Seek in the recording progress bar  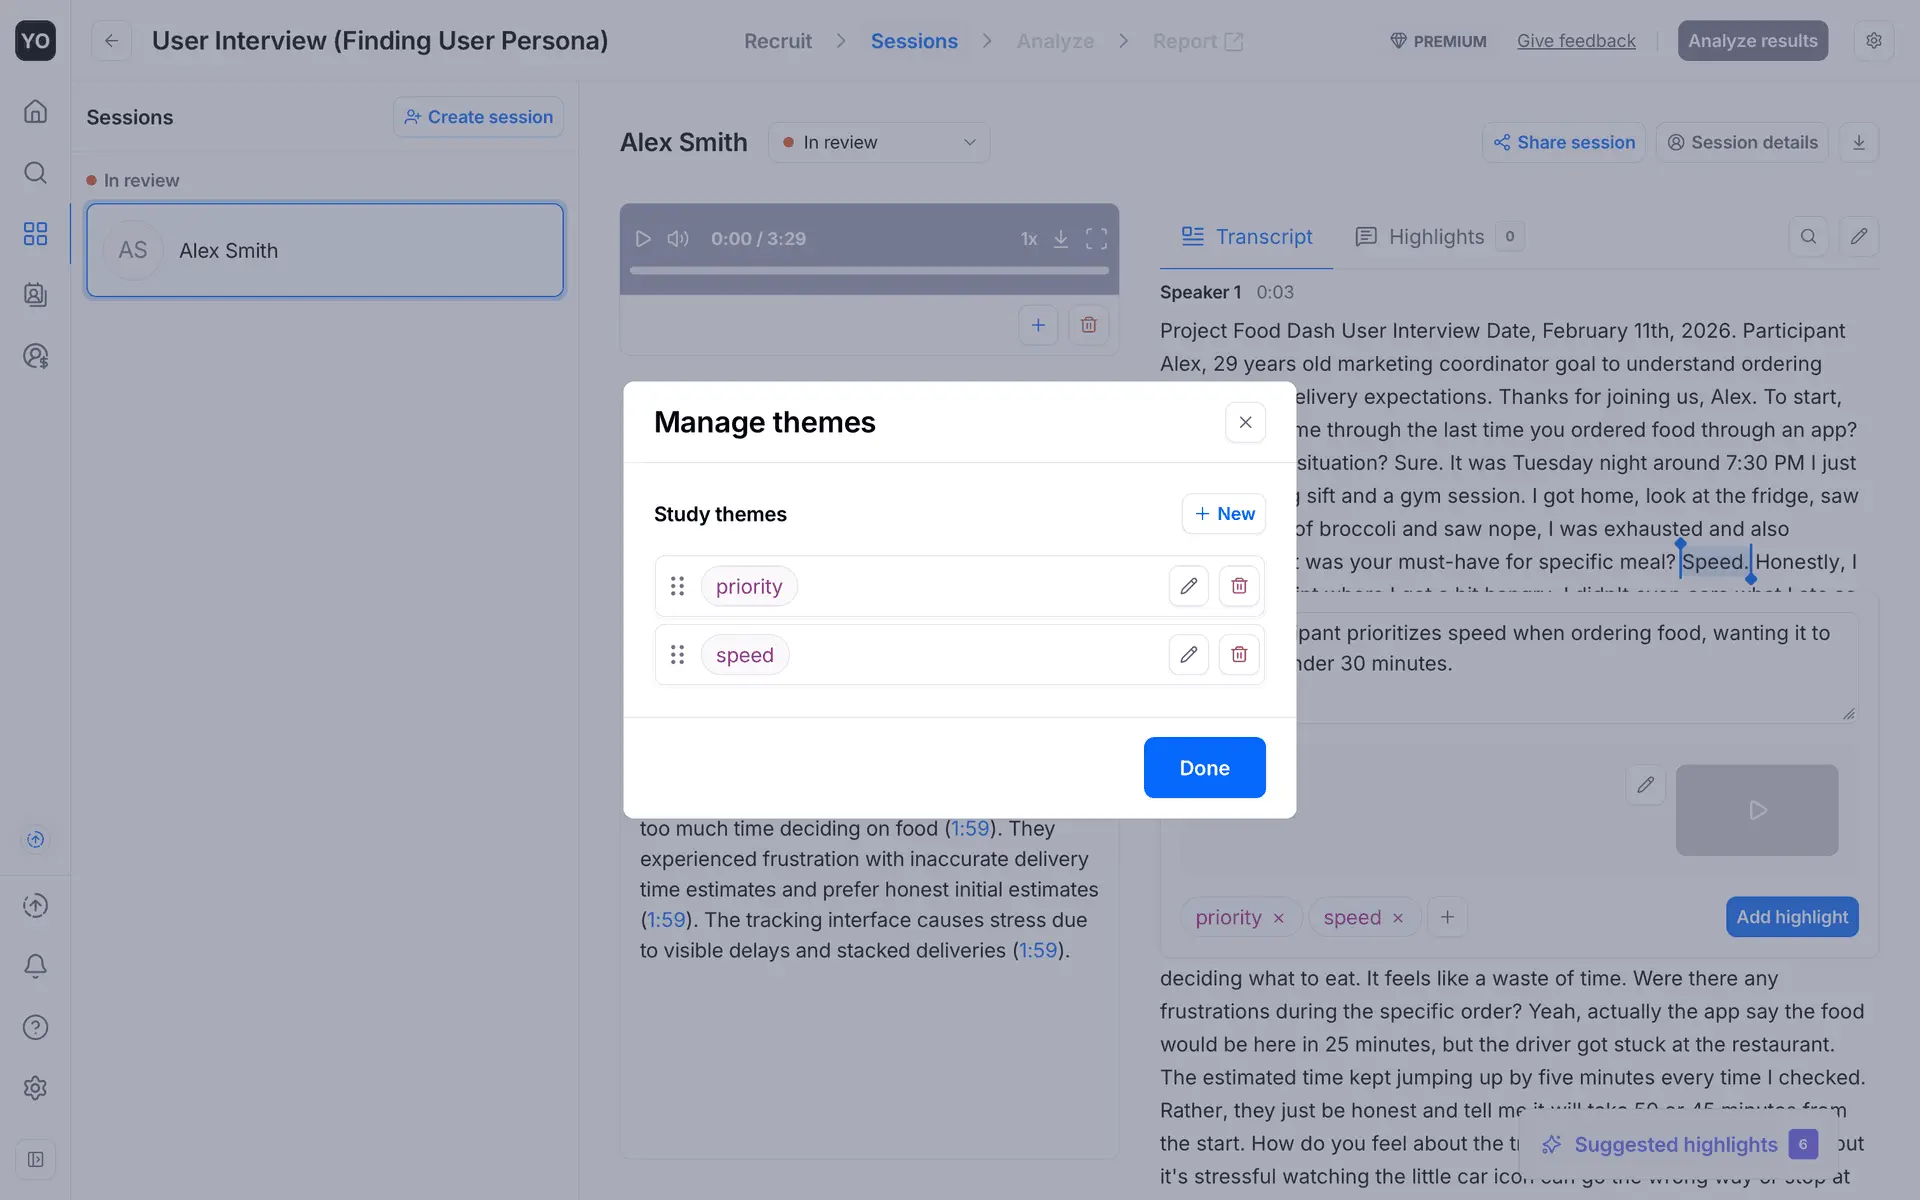click(868, 270)
